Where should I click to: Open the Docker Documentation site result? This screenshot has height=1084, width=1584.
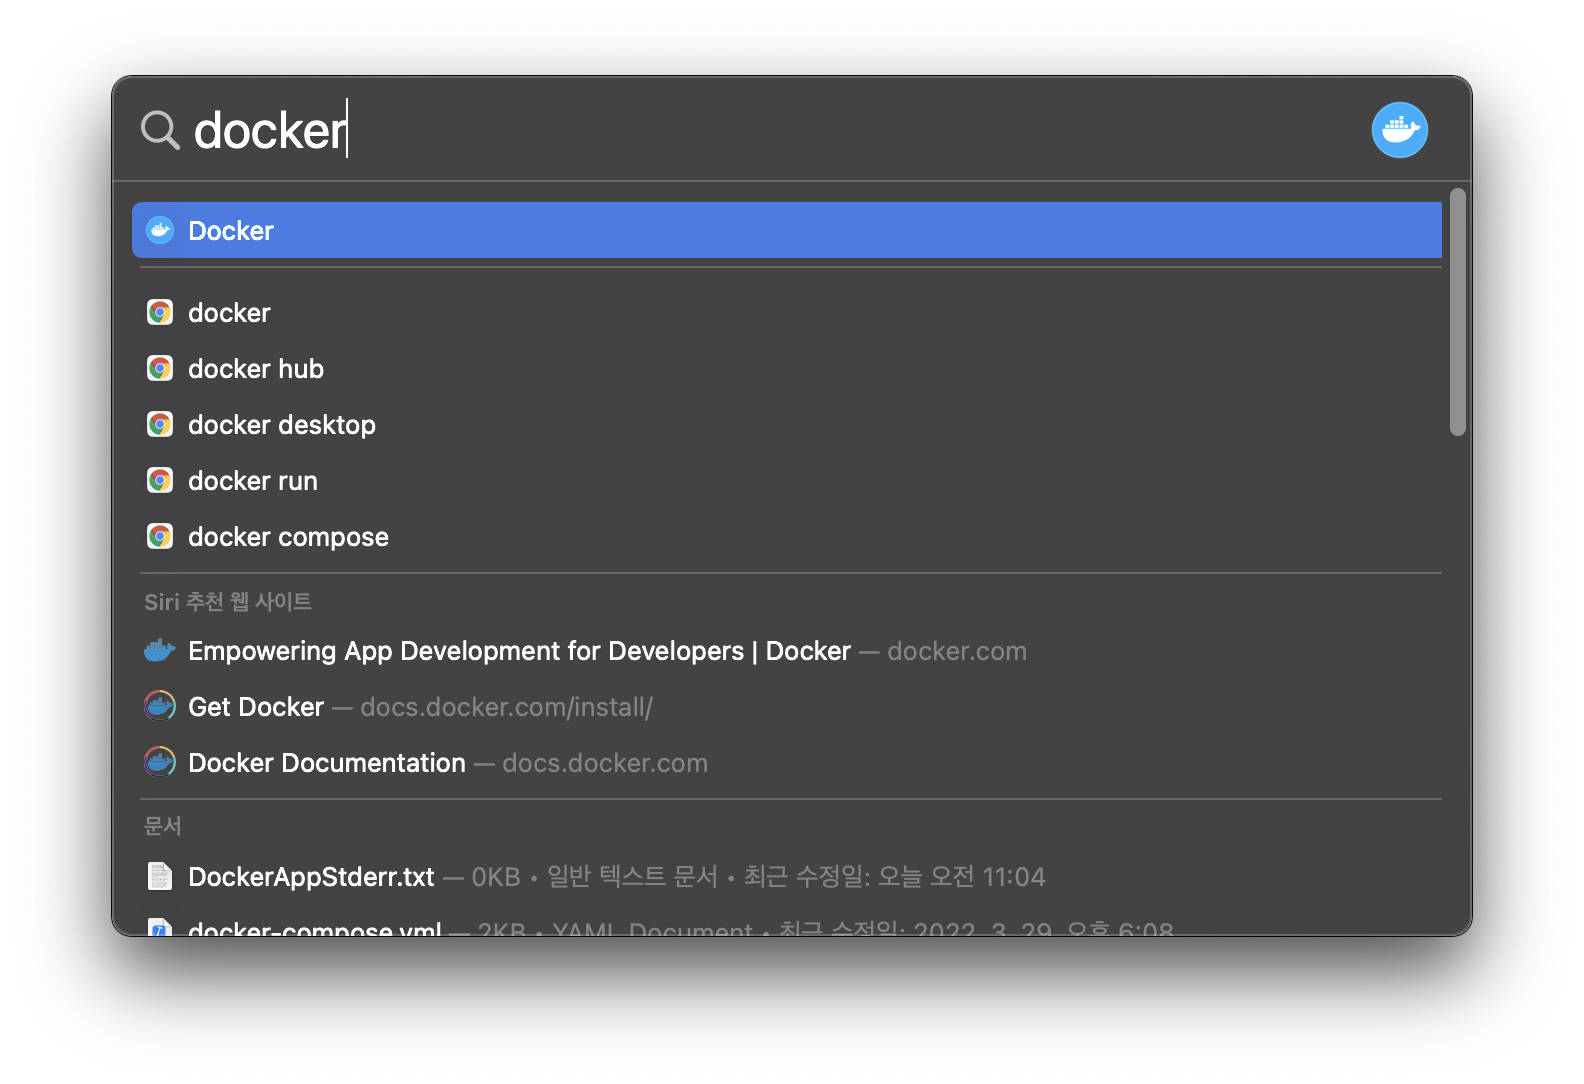coord(787,763)
